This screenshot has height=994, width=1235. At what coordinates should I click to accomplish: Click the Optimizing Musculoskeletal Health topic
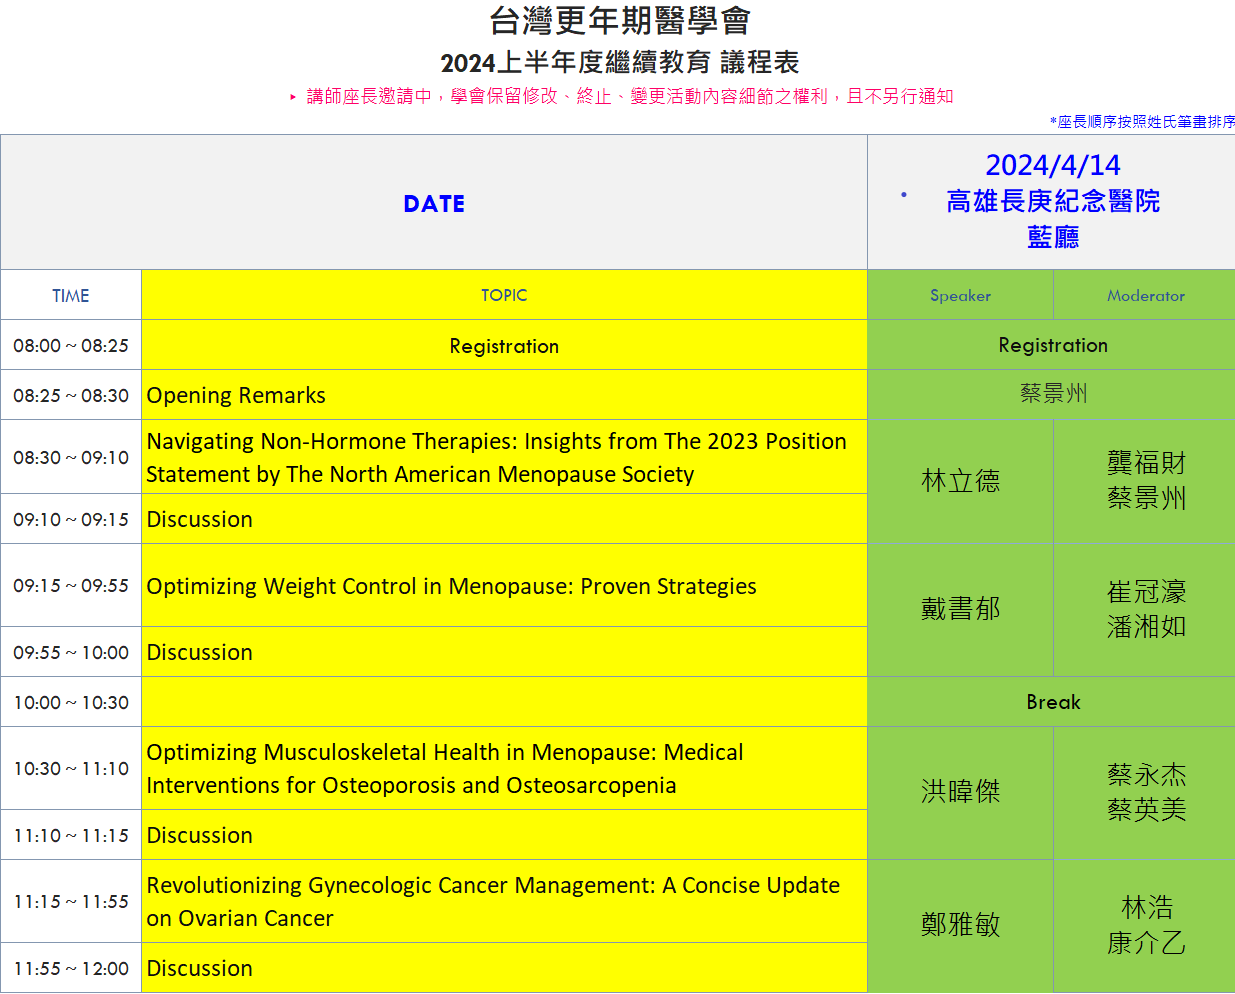pyautogui.click(x=445, y=768)
